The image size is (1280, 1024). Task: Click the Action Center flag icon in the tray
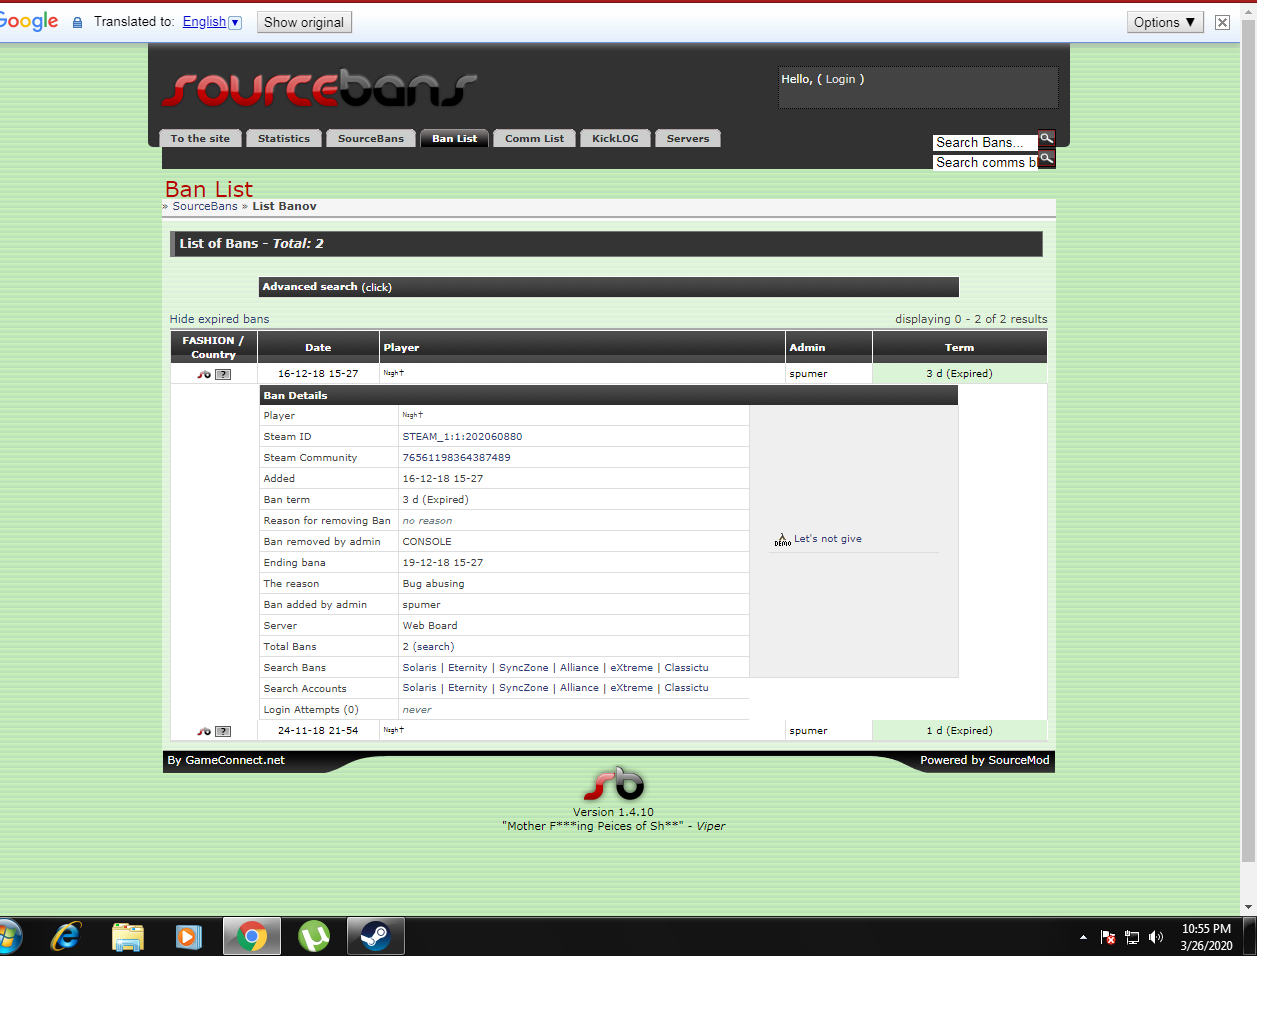(x=1108, y=937)
